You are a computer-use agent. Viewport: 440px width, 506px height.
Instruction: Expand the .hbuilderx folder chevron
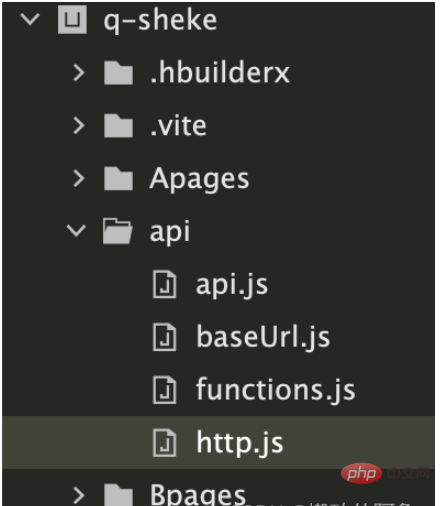coord(79,72)
